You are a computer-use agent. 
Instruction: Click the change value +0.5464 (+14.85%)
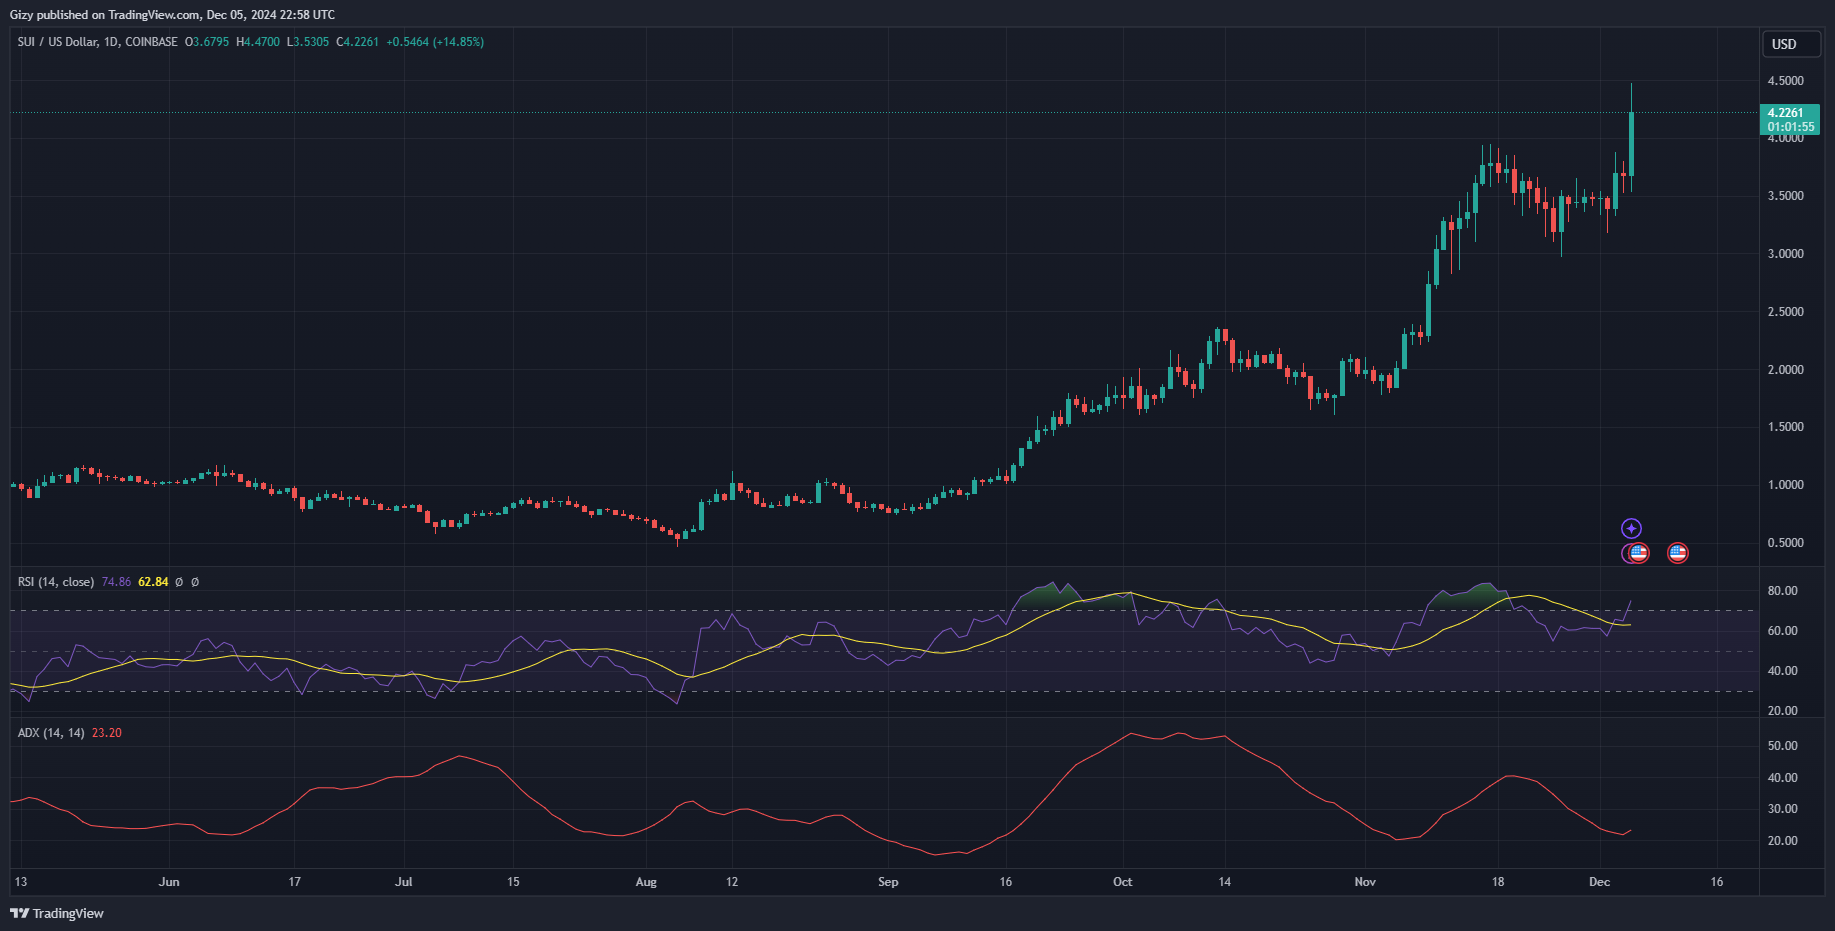coord(435,42)
